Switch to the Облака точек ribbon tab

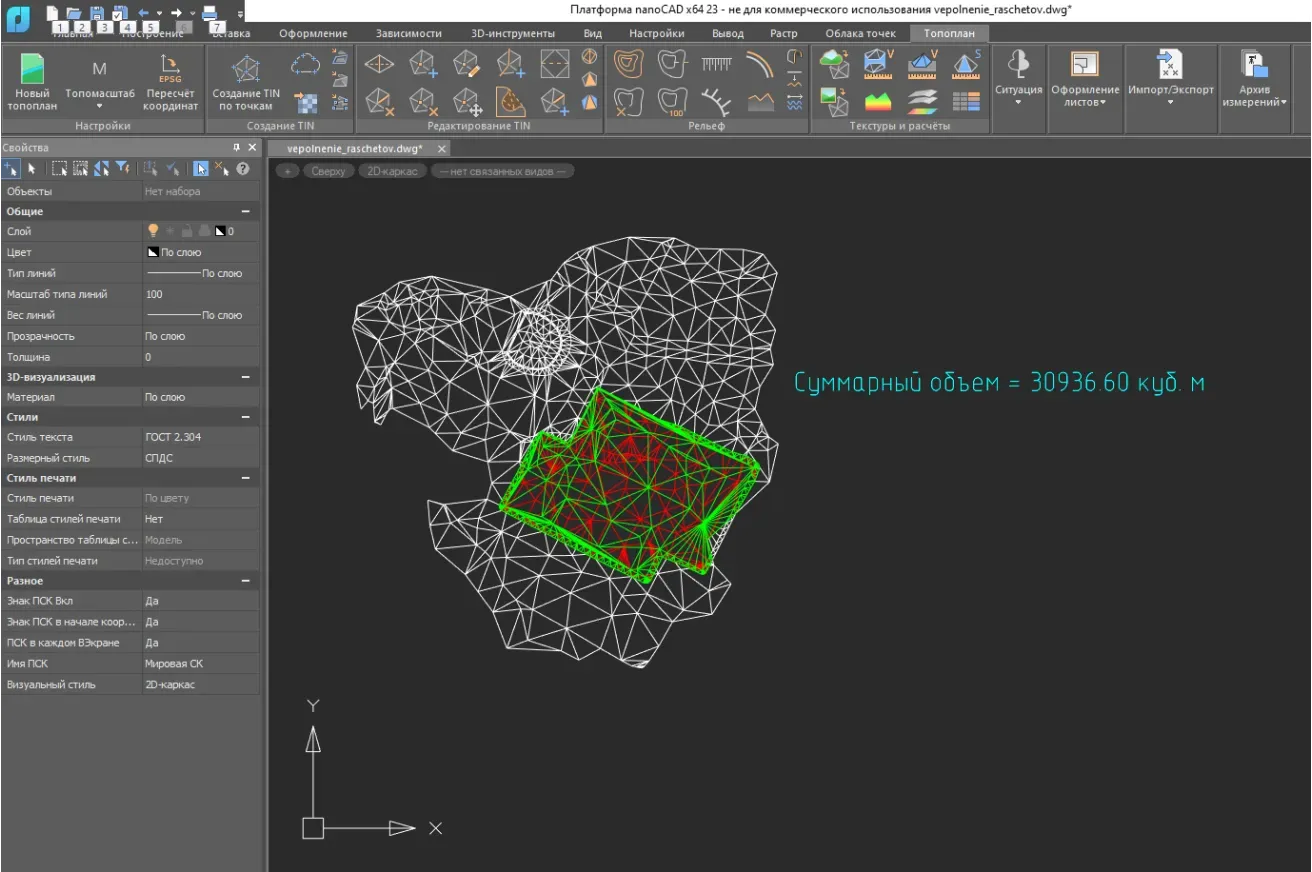[860, 33]
